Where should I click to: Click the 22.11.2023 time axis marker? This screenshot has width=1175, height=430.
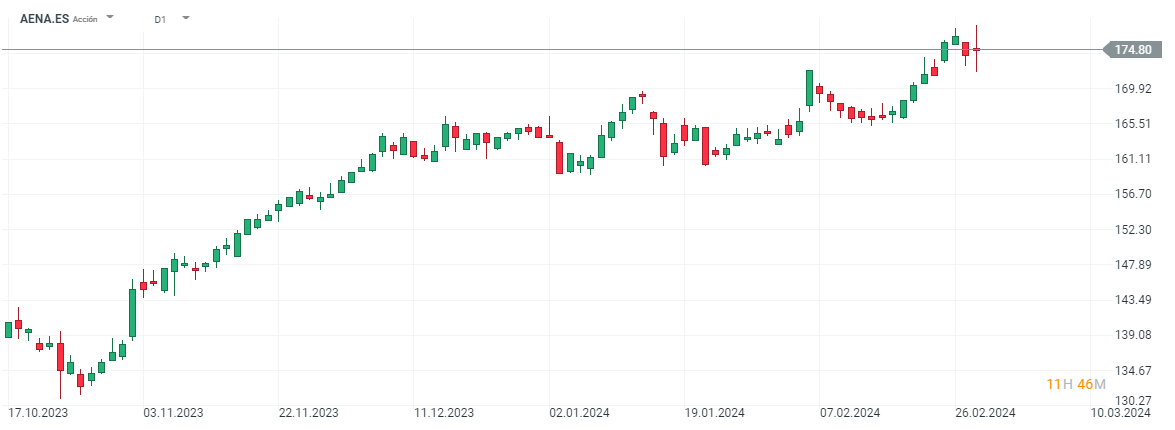coord(309,412)
